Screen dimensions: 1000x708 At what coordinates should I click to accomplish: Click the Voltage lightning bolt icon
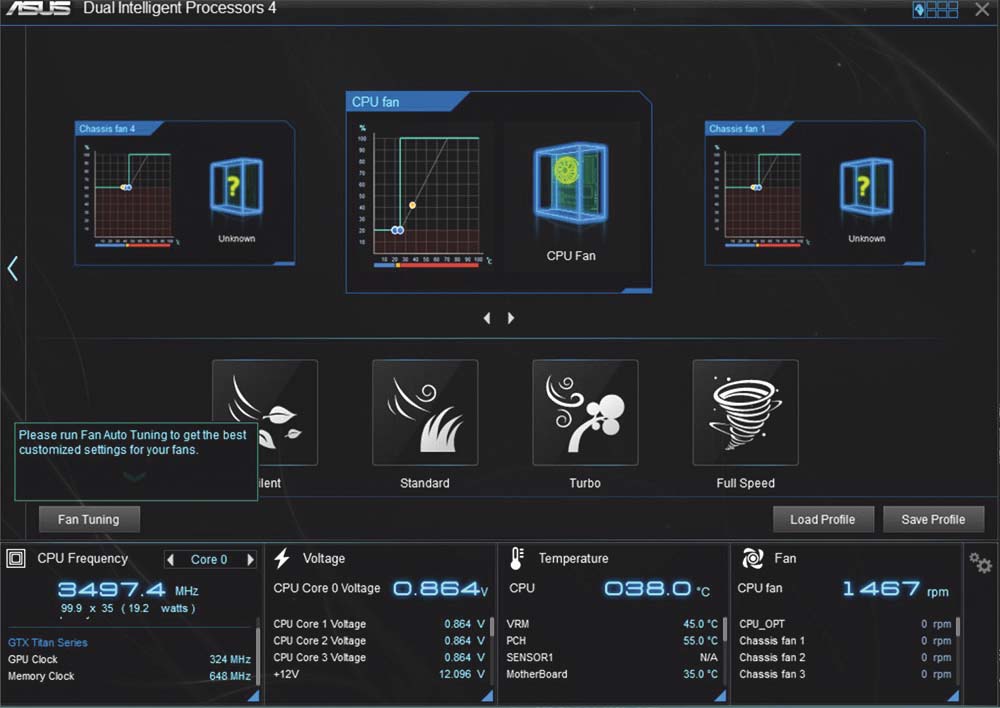pos(282,558)
